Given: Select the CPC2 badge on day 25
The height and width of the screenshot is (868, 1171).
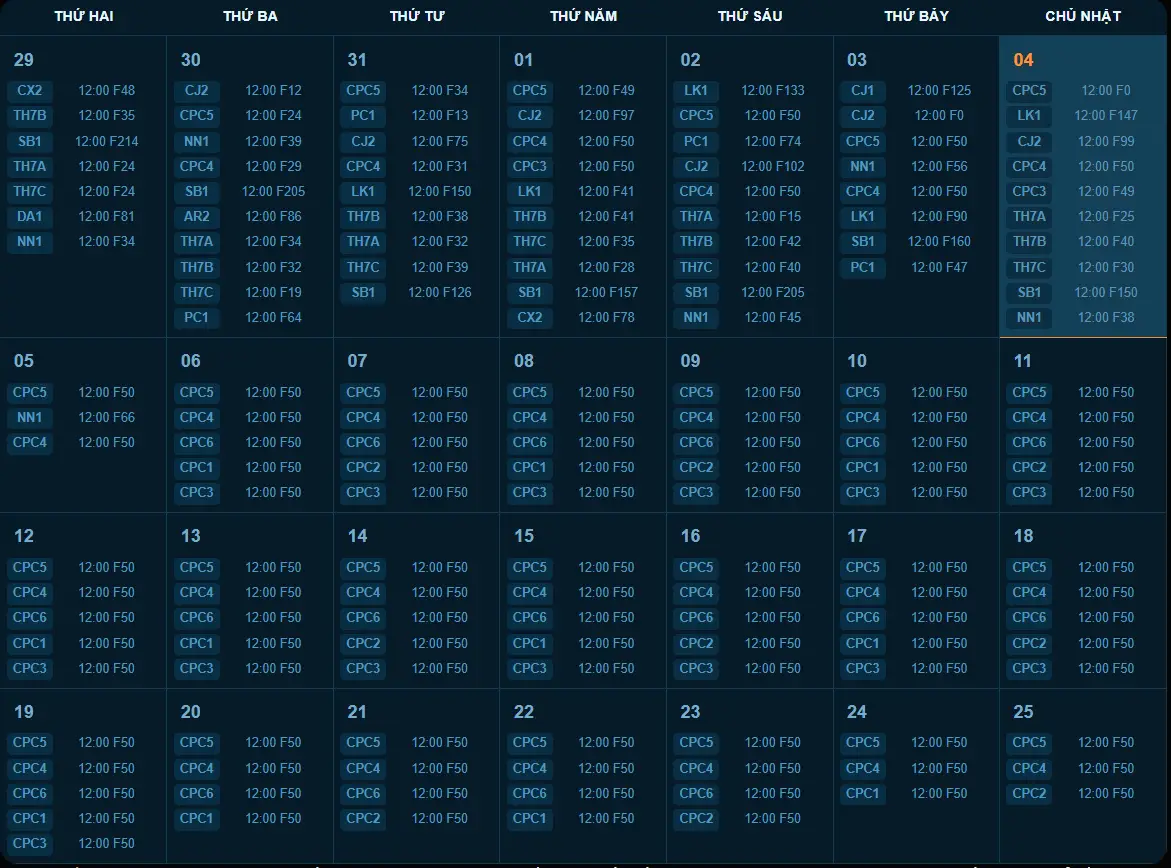Looking at the screenshot, I should coord(1029,793).
